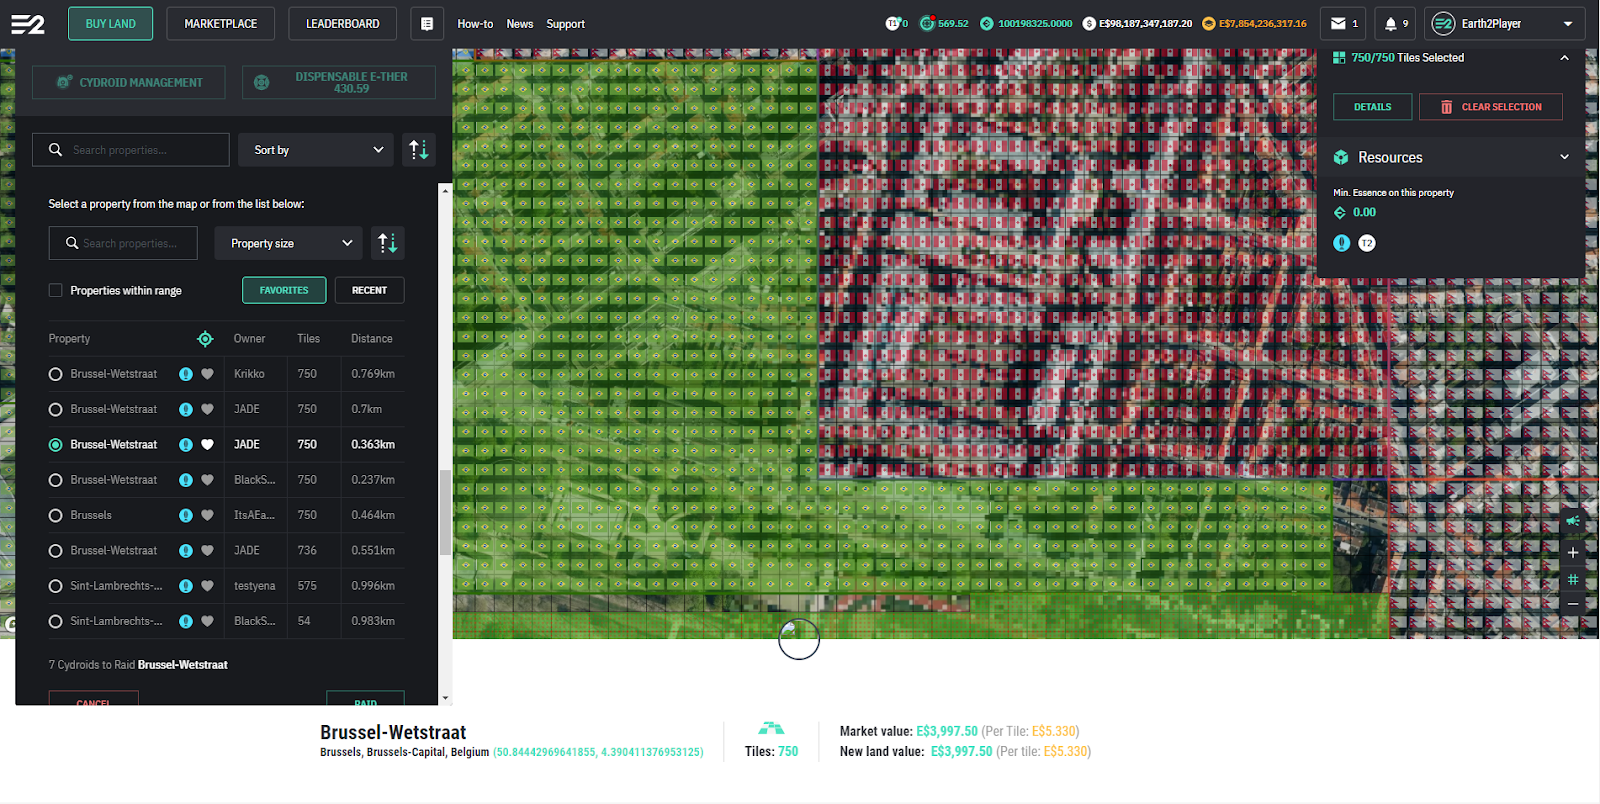
Task: Zoom out on the map with minus
Action: pos(1573,604)
